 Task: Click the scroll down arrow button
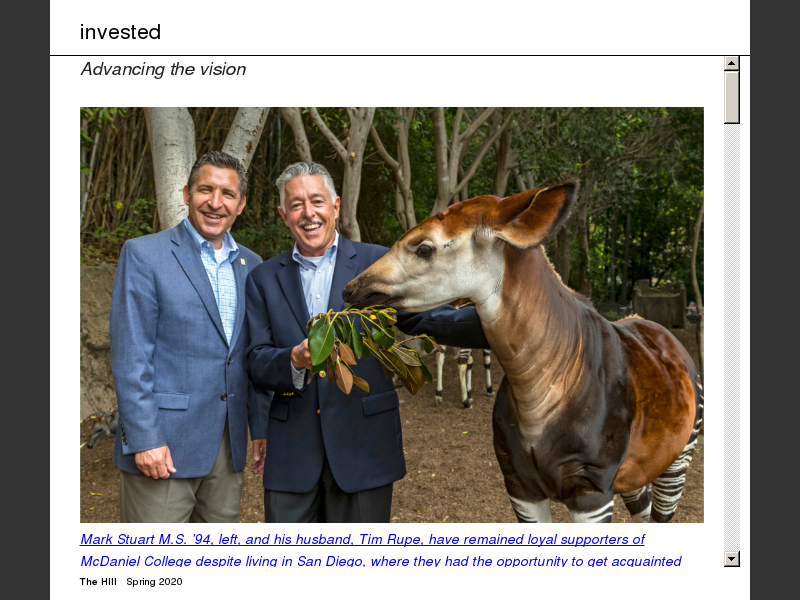(732, 559)
